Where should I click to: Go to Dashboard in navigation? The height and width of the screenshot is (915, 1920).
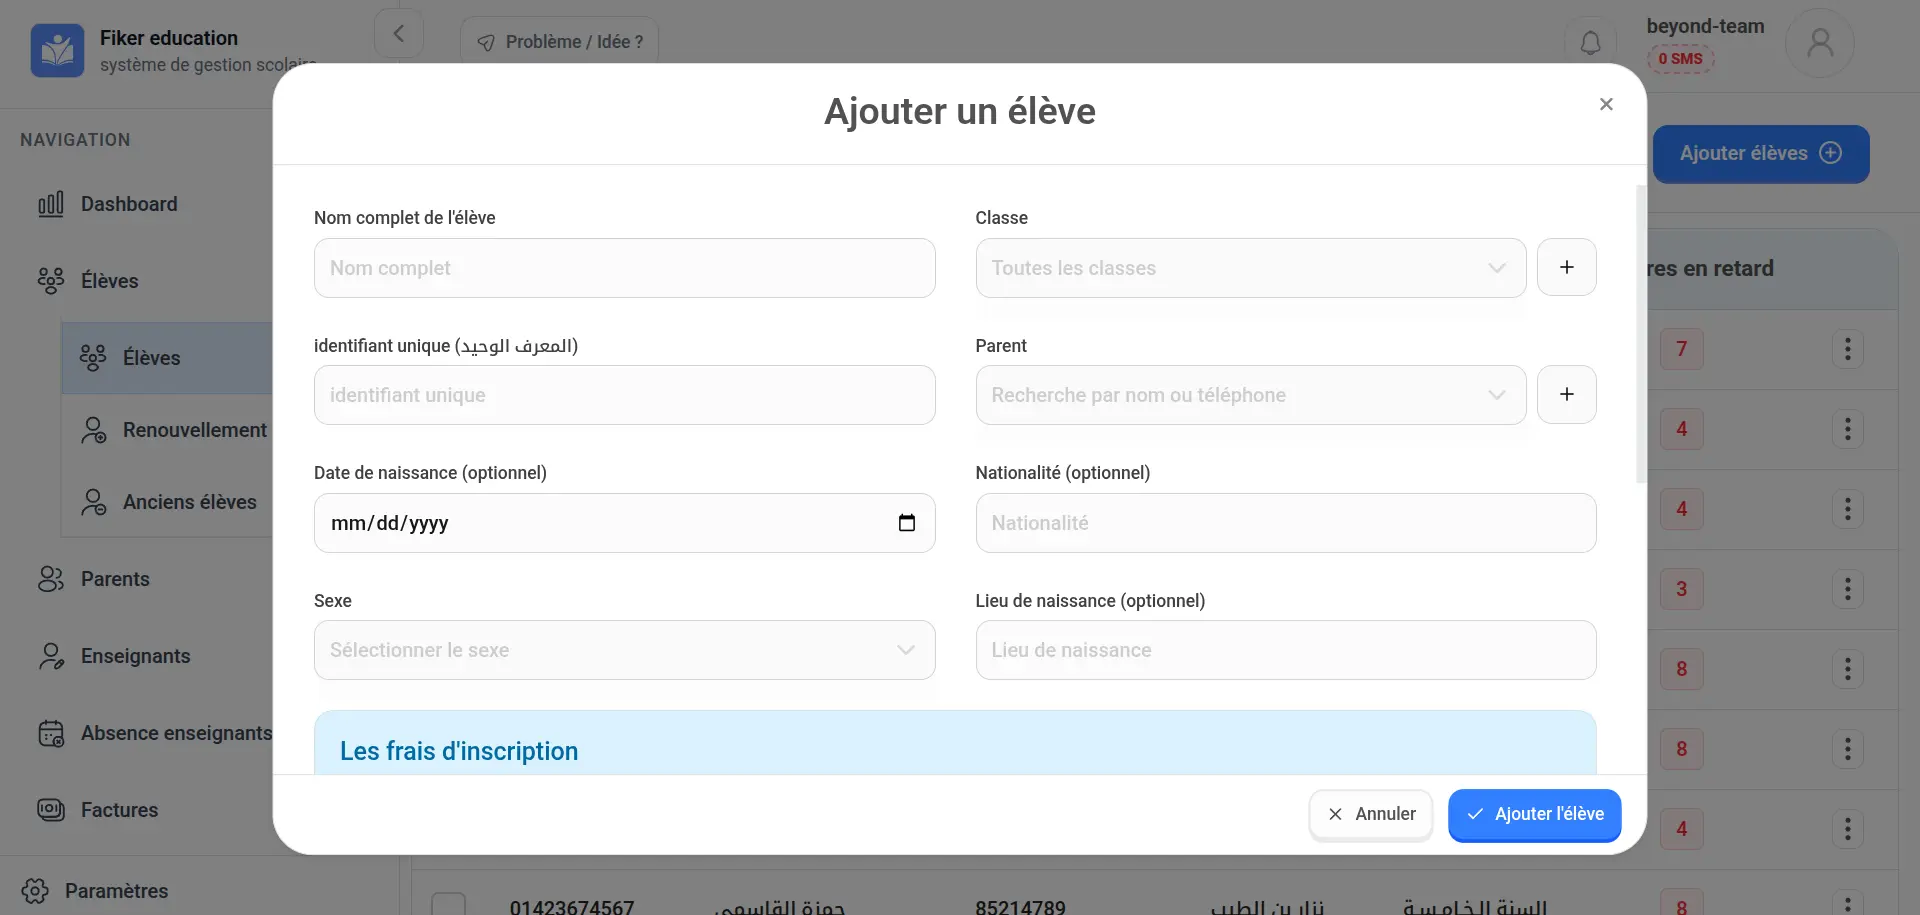[129, 204]
